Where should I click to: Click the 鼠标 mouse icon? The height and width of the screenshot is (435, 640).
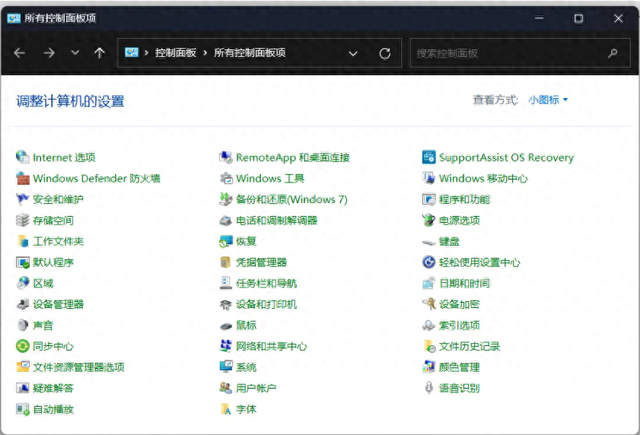pyautogui.click(x=226, y=325)
